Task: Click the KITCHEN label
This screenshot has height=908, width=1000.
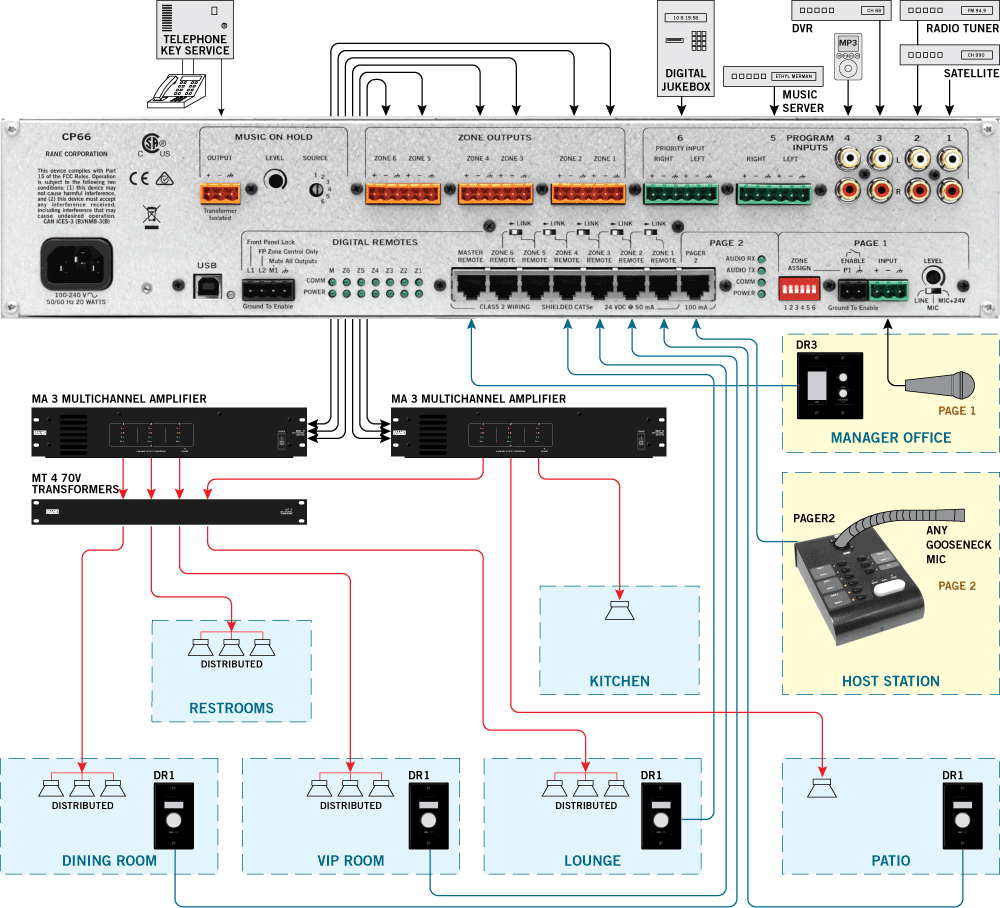Action: coord(619,682)
